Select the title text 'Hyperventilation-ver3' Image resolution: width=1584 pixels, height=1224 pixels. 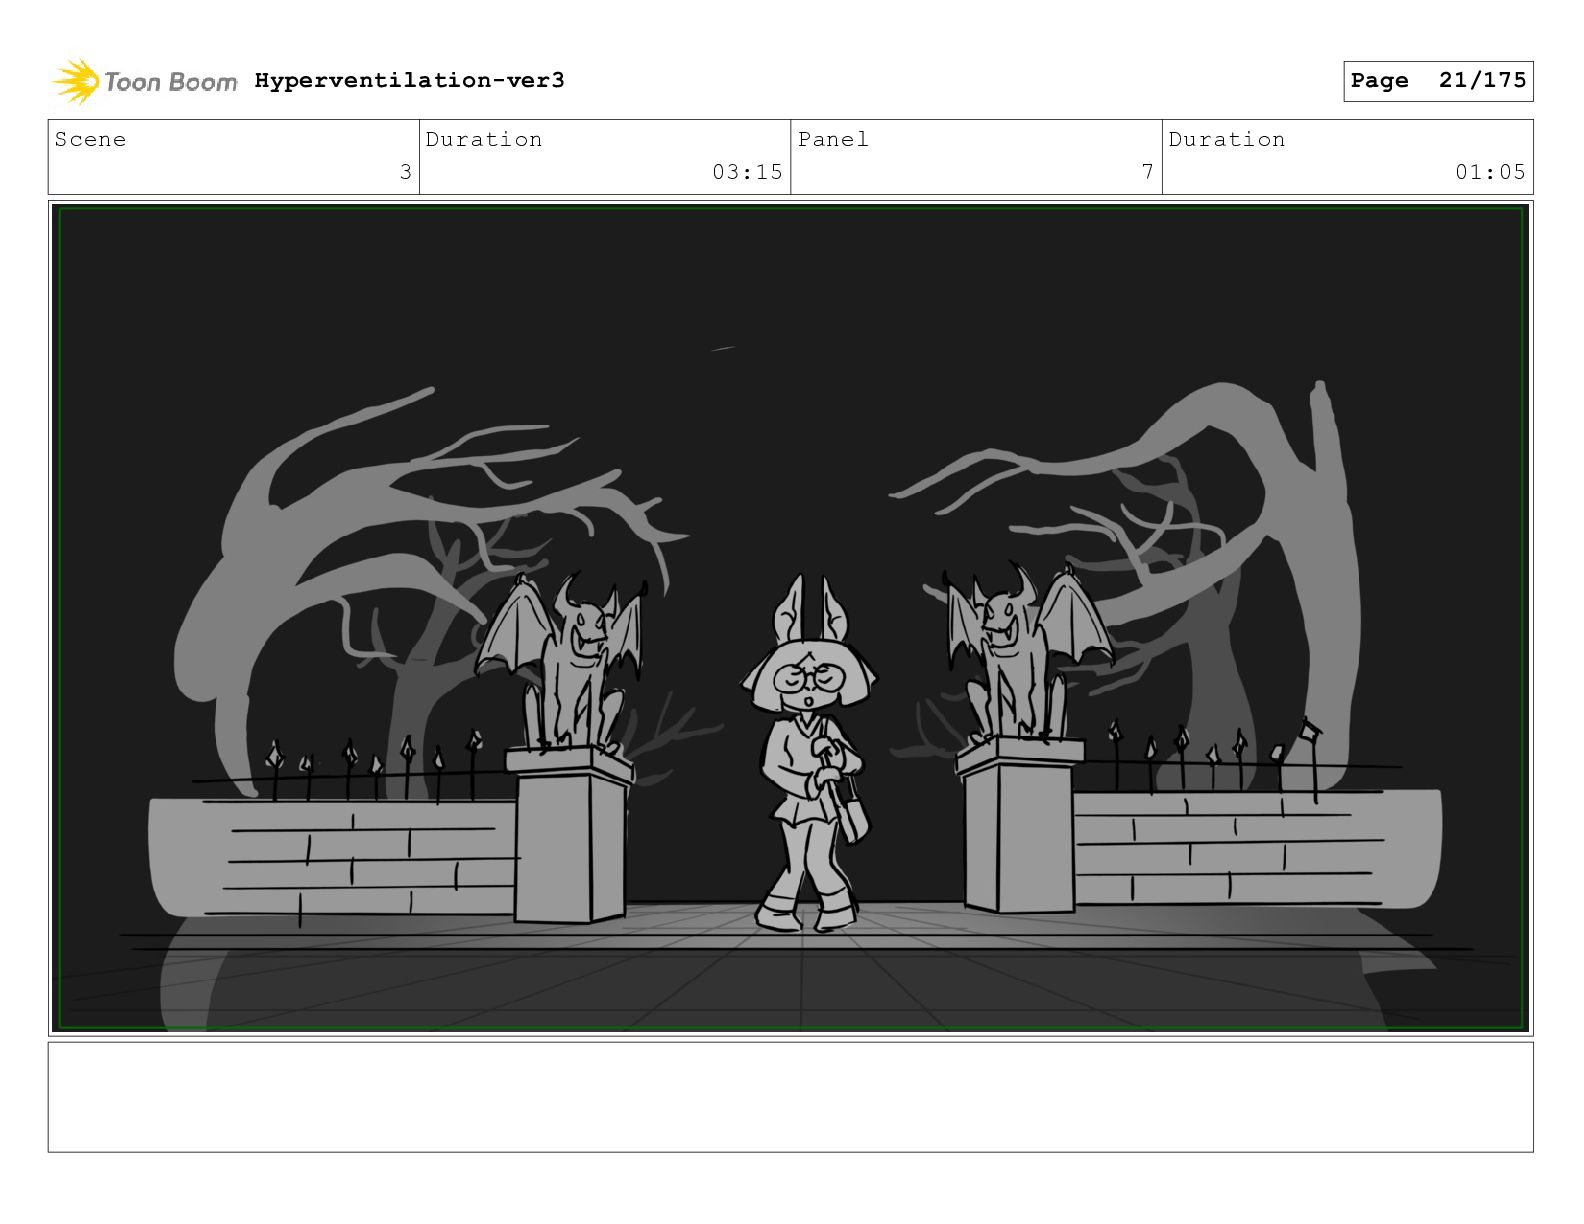pyautogui.click(x=409, y=80)
